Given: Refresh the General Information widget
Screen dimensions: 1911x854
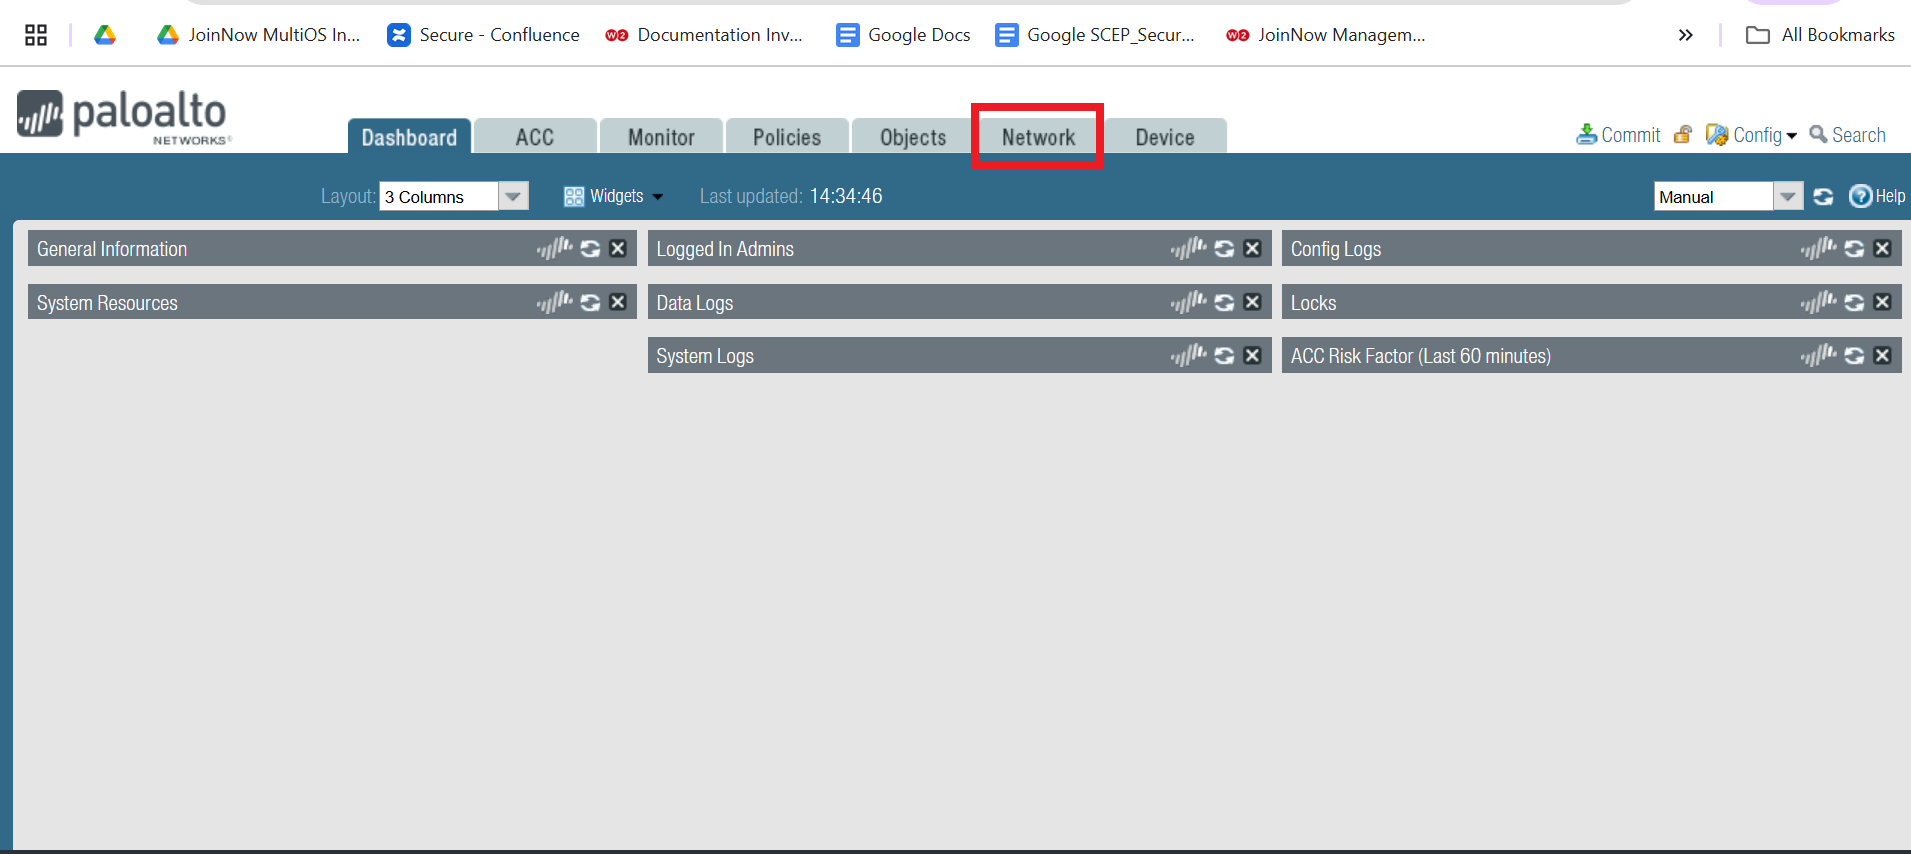Looking at the screenshot, I should pyautogui.click(x=590, y=249).
